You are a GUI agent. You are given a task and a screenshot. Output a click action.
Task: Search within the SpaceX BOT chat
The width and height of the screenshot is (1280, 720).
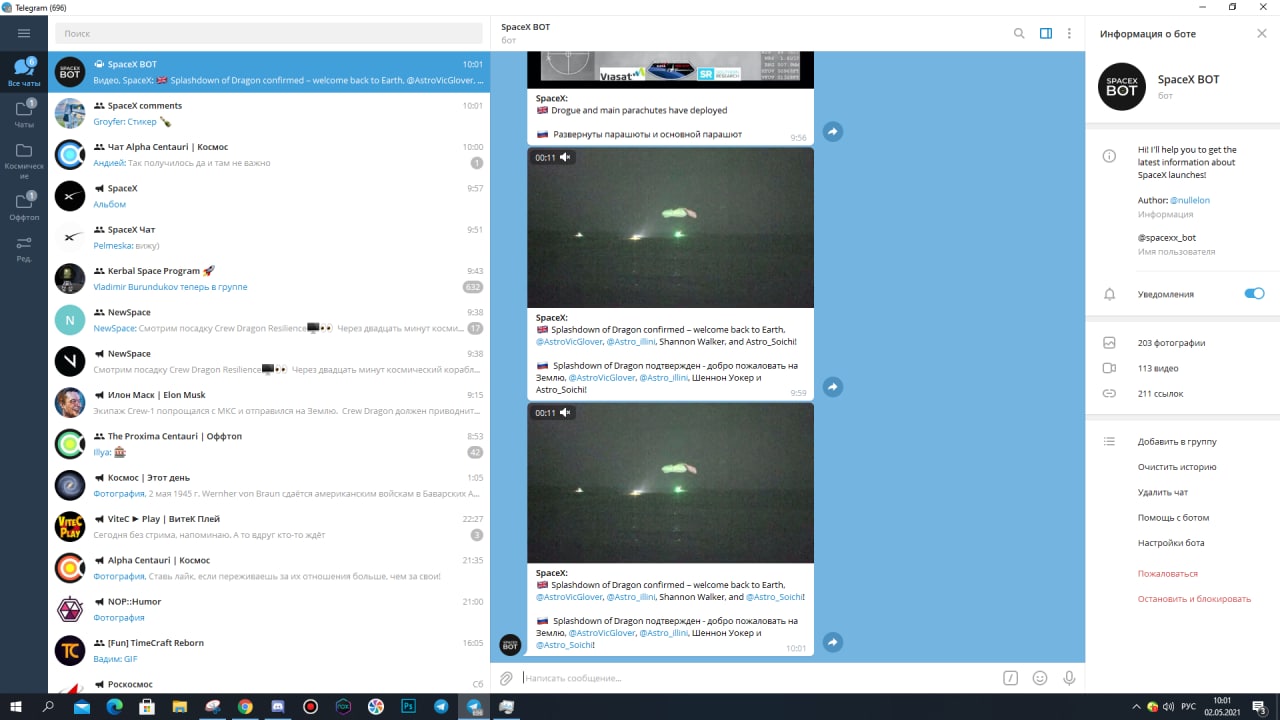pos(1019,33)
